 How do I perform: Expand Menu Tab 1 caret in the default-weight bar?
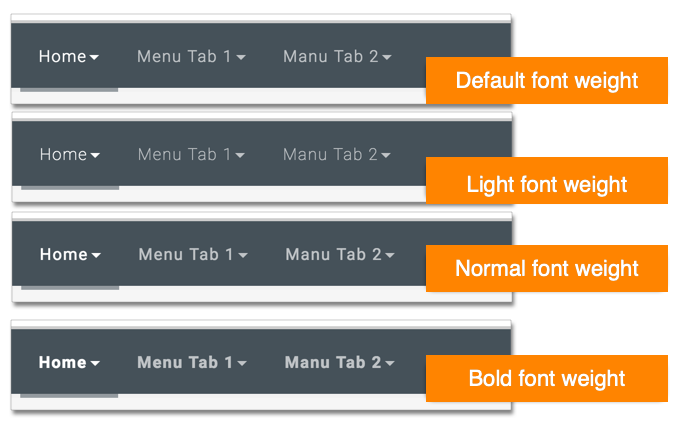coord(241,58)
